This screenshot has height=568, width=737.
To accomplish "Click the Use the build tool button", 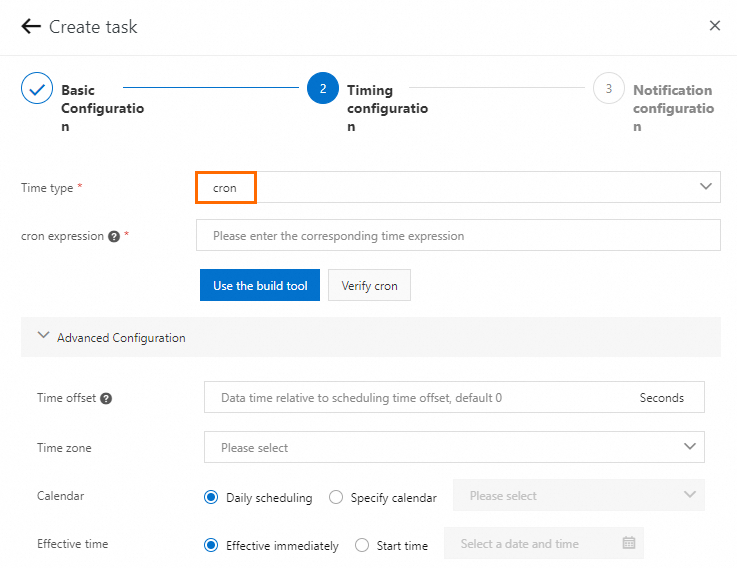I will coord(260,285).
